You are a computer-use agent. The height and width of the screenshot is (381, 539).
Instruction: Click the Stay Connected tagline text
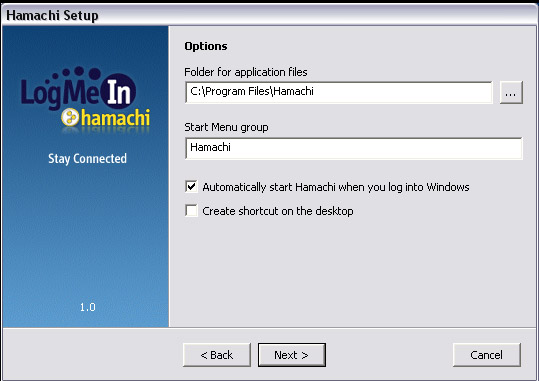pos(87,159)
